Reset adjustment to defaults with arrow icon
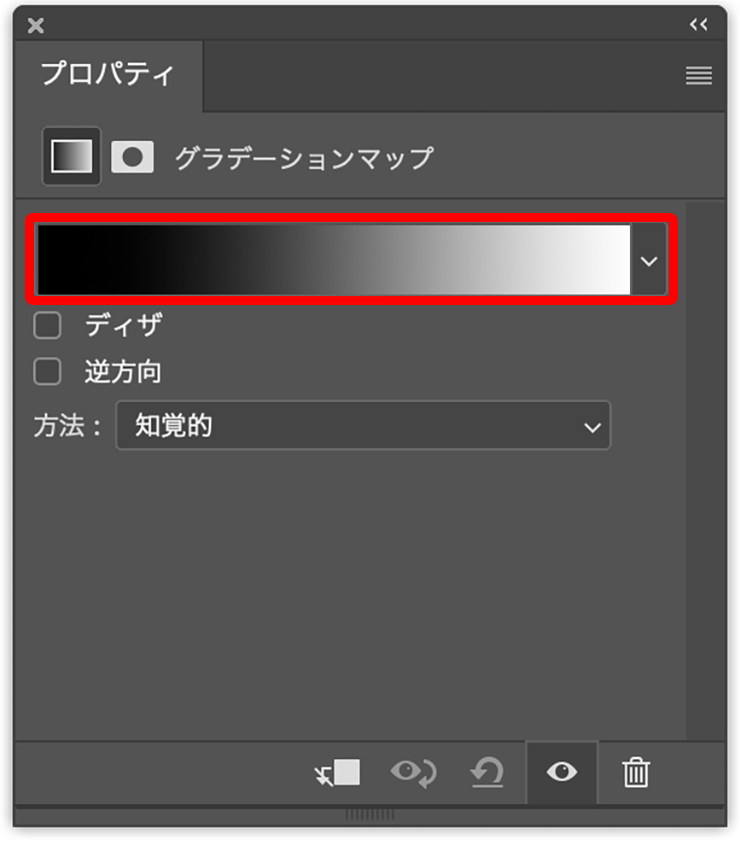Viewport: 740px width, 845px height. (487, 773)
